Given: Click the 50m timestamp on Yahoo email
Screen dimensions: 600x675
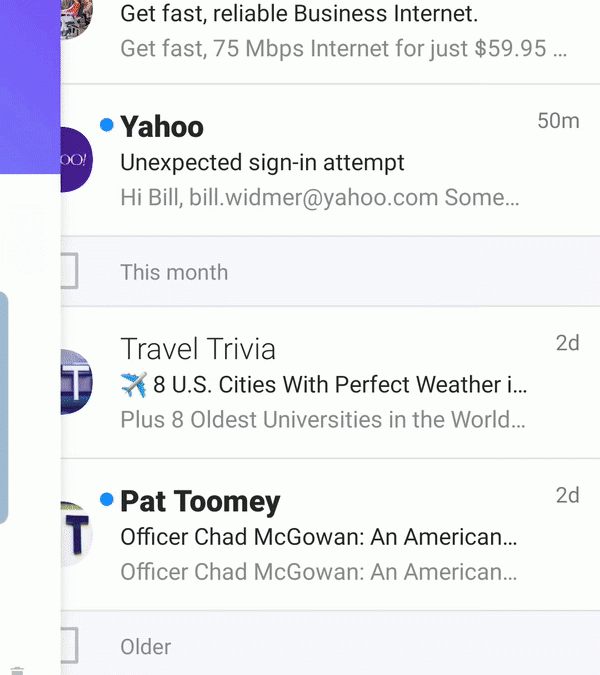Looking at the screenshot, I should [x=558, y=121].
